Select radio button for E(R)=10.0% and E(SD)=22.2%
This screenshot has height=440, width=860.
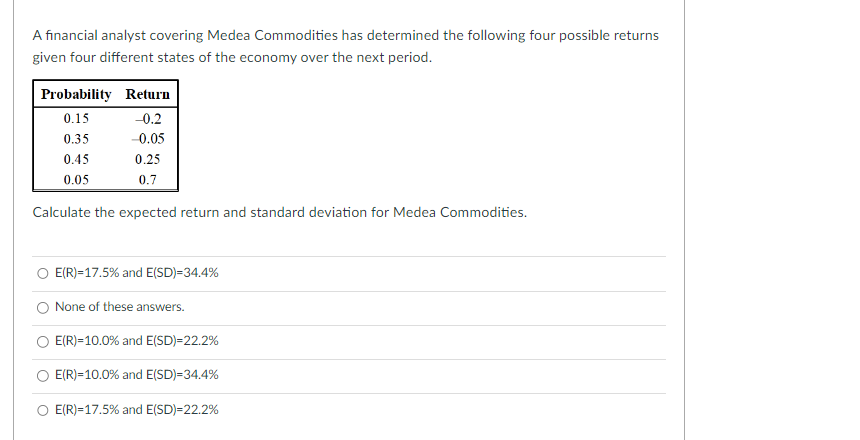click(x=42, y=341)
